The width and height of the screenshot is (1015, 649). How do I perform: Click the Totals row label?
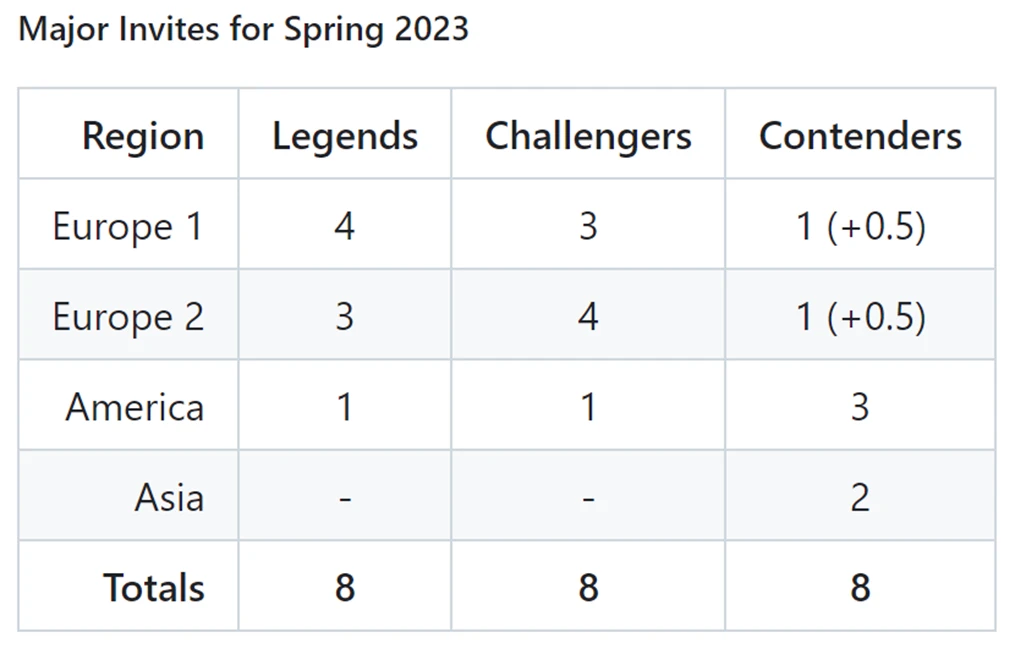pyautogui.click(x=153, y=588)
